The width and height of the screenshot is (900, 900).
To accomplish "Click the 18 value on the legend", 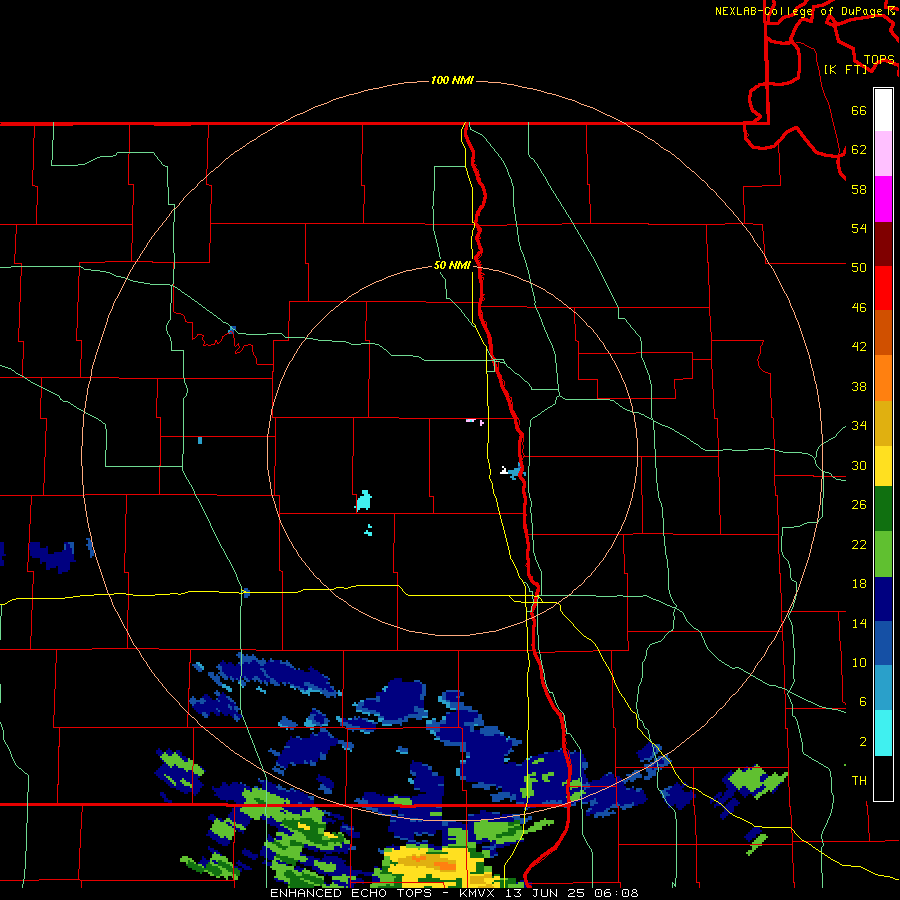I will (859, 584).
